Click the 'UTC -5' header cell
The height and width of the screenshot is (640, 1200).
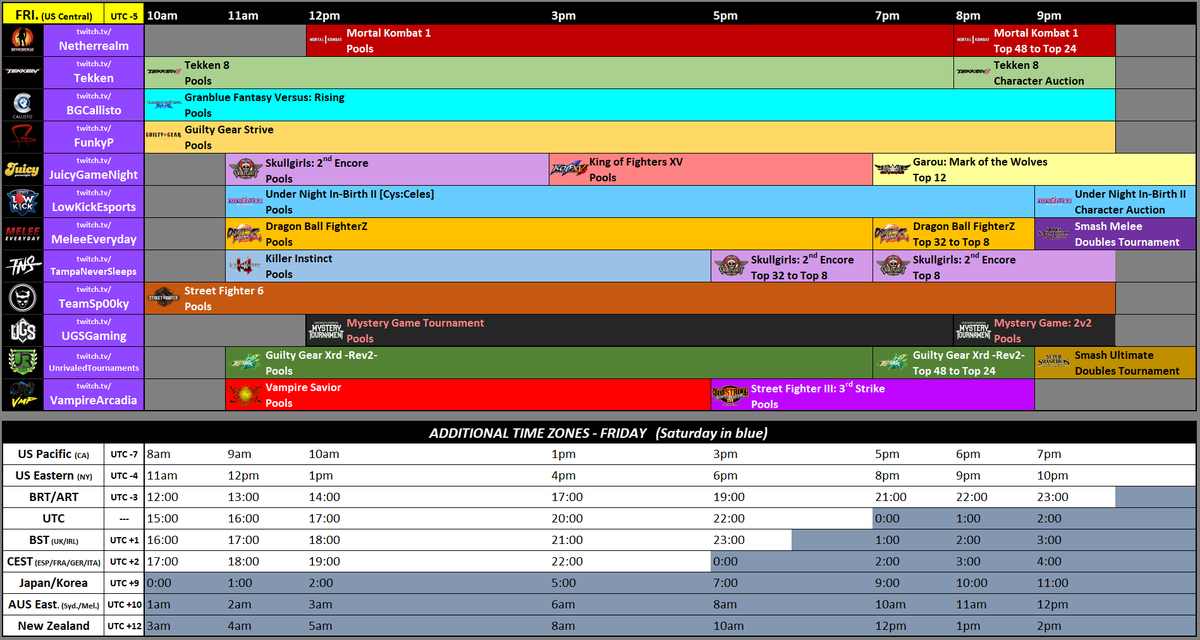tap(123, 15)
